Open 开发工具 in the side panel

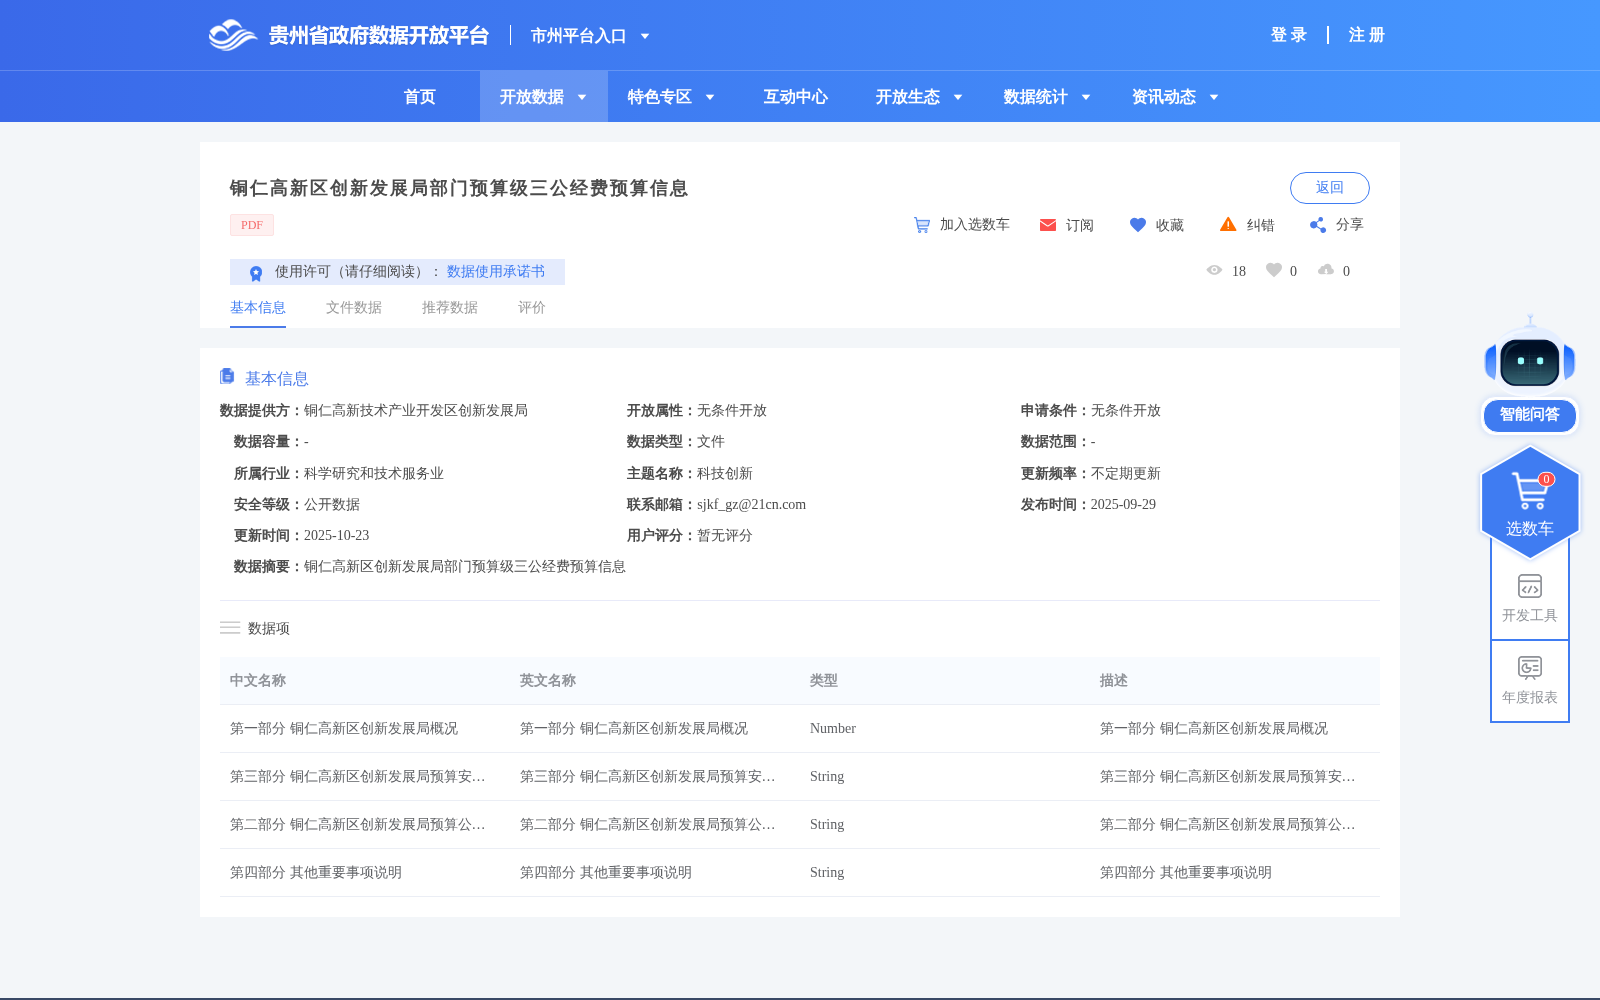pyautogui.click(x=1530, y=598)
